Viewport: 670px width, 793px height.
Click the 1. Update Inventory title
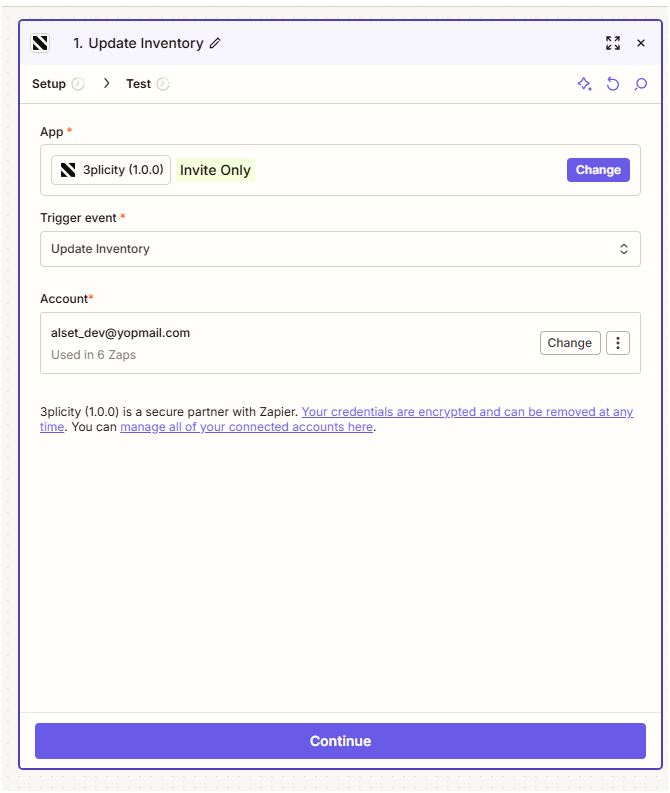click(138, 43)
